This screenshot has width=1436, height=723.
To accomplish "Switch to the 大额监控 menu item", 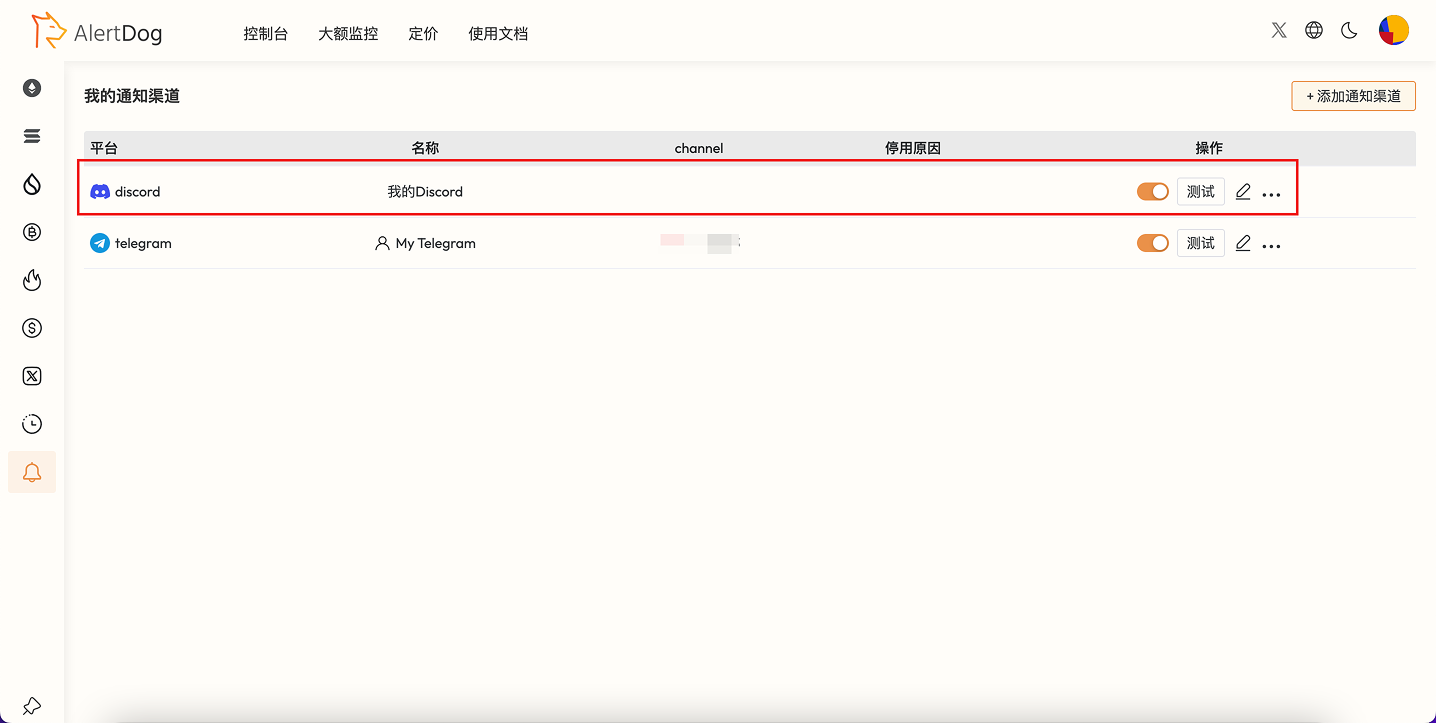I will (347, 33).
